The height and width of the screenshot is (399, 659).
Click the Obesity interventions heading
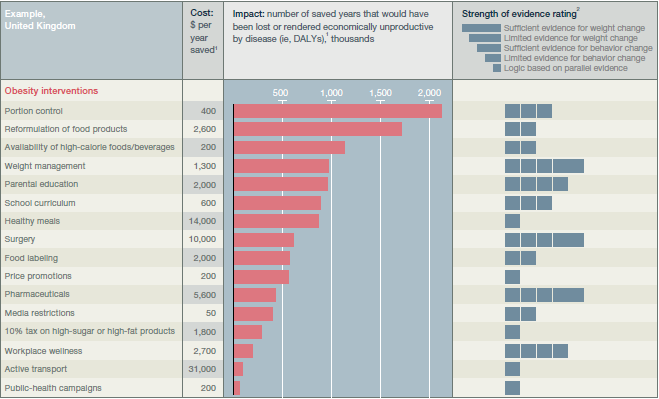click(x=51, y=91)
